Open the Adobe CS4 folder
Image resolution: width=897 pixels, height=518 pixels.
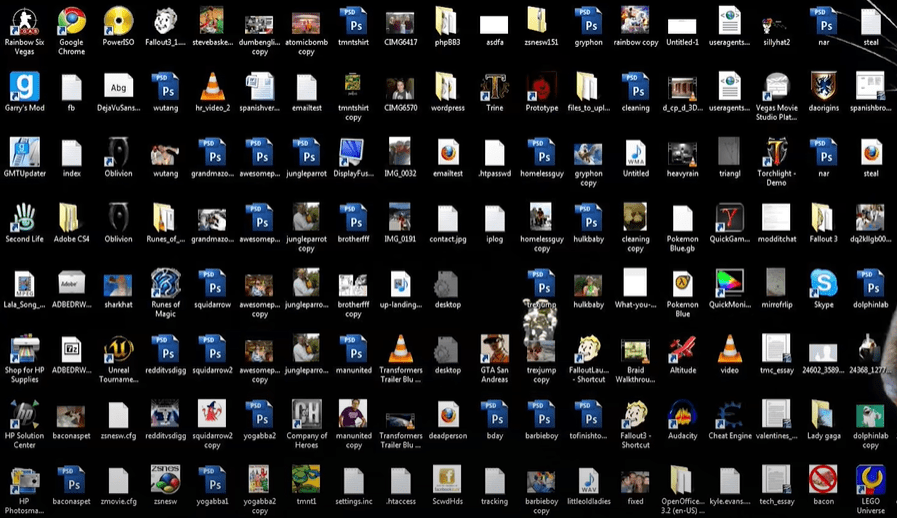[x=71, y=218]
